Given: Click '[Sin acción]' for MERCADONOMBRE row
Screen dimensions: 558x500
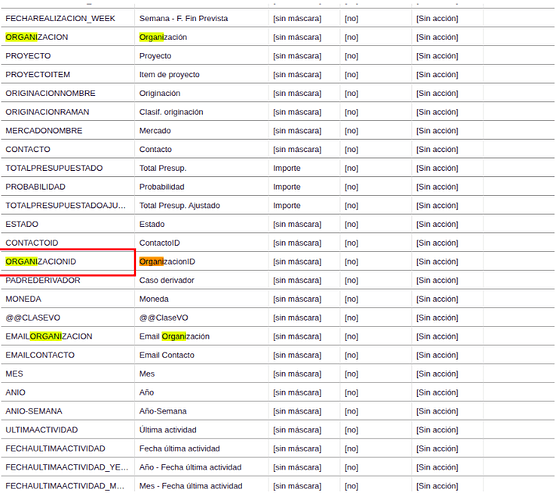Looking at the screenshot, I should [x=437, y=131].
